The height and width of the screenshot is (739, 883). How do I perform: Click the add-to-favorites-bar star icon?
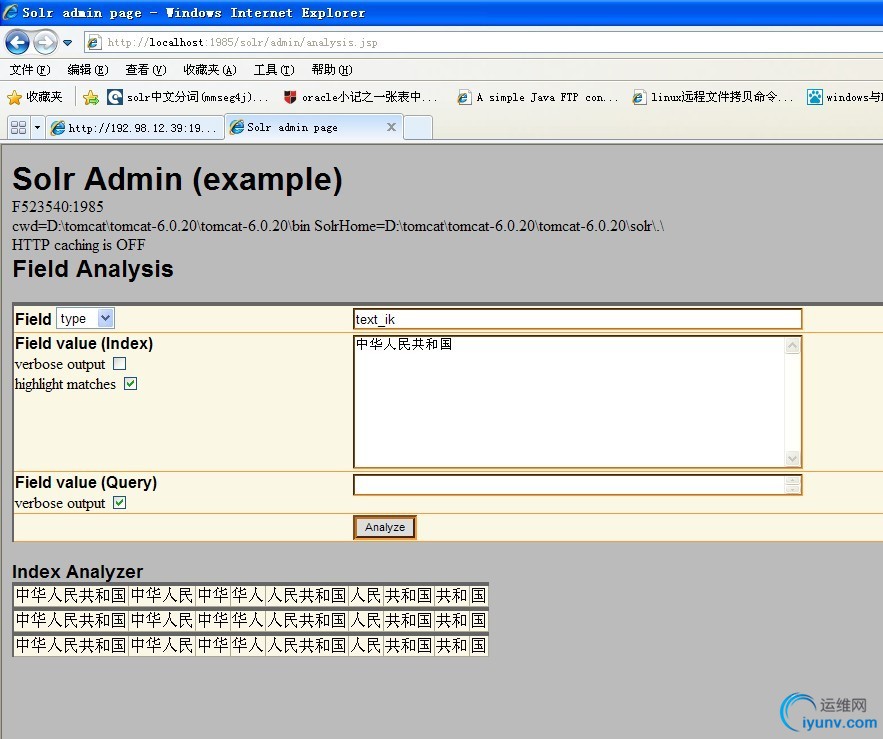[90, 97]
